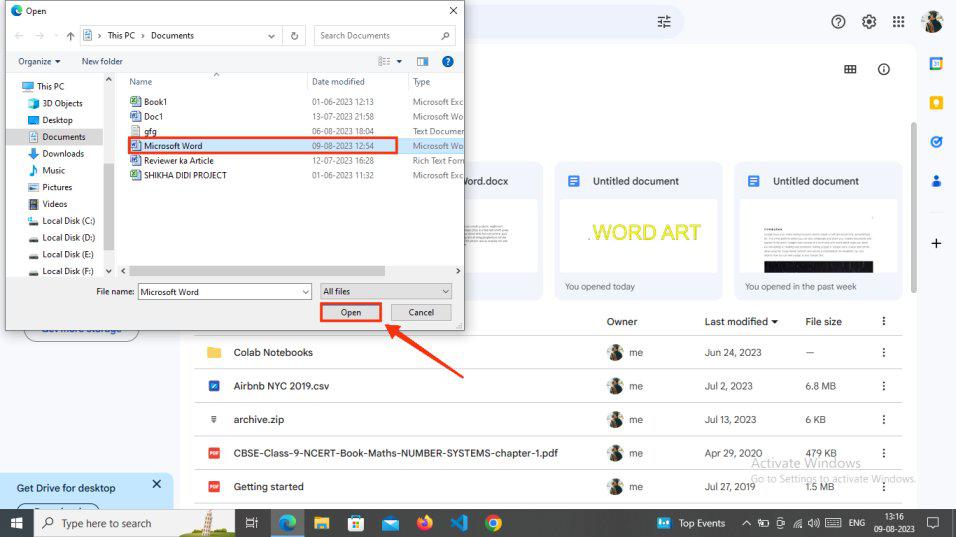Open Google apps grid icon
This screenshot has width=956, height=537.
(x=898, y=22)
